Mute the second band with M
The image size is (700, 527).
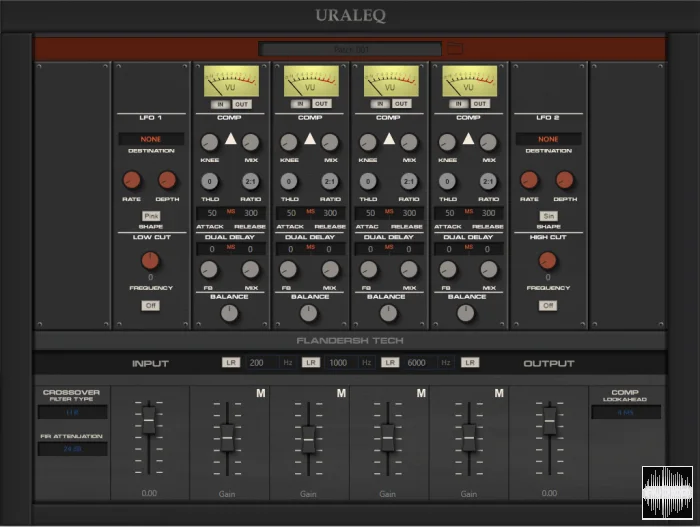[x=341, y=393]
